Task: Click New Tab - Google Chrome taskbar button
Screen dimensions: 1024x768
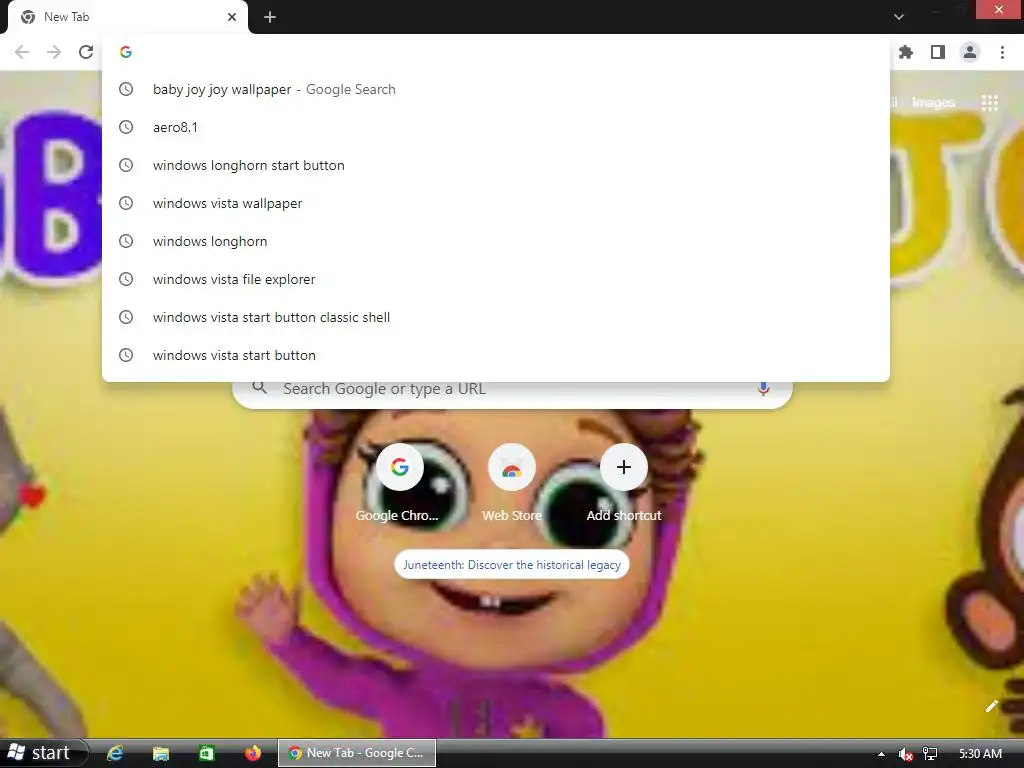Action: click(x=357, y=753)
